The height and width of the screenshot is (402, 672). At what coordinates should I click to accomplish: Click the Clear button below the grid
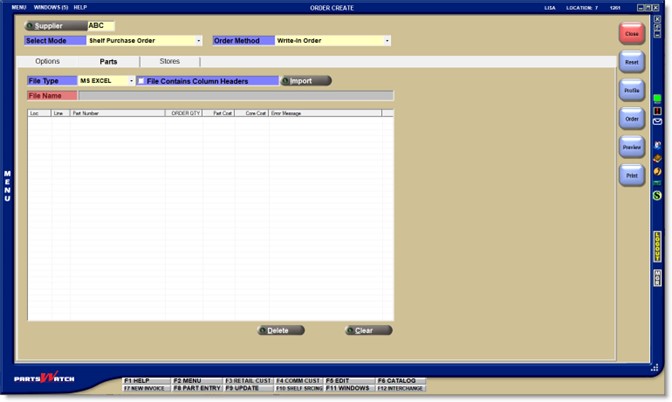tap(368, 330)
